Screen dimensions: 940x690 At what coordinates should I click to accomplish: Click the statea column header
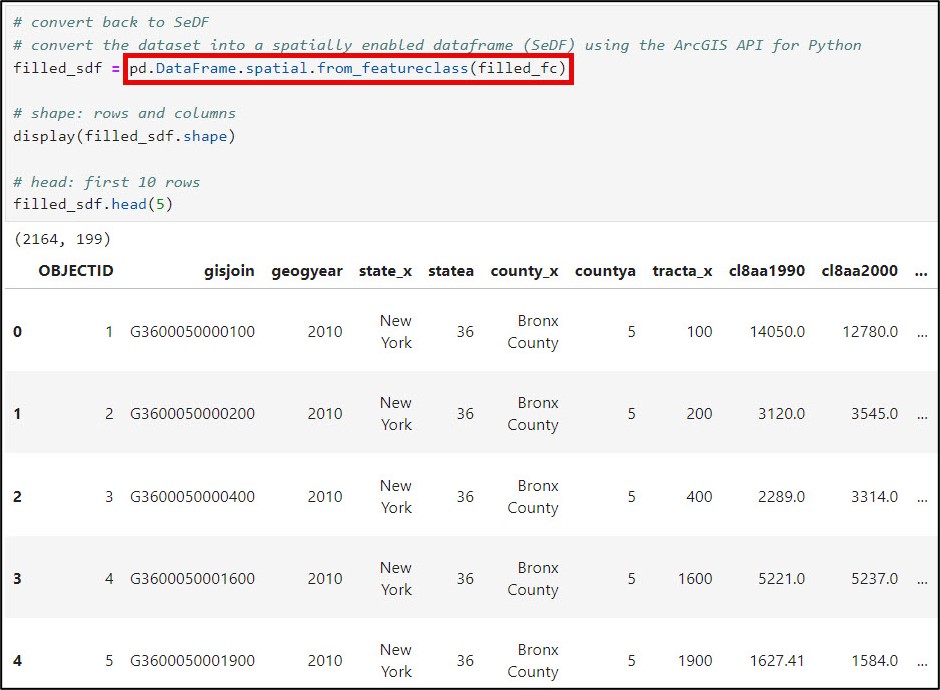point(451,271)
